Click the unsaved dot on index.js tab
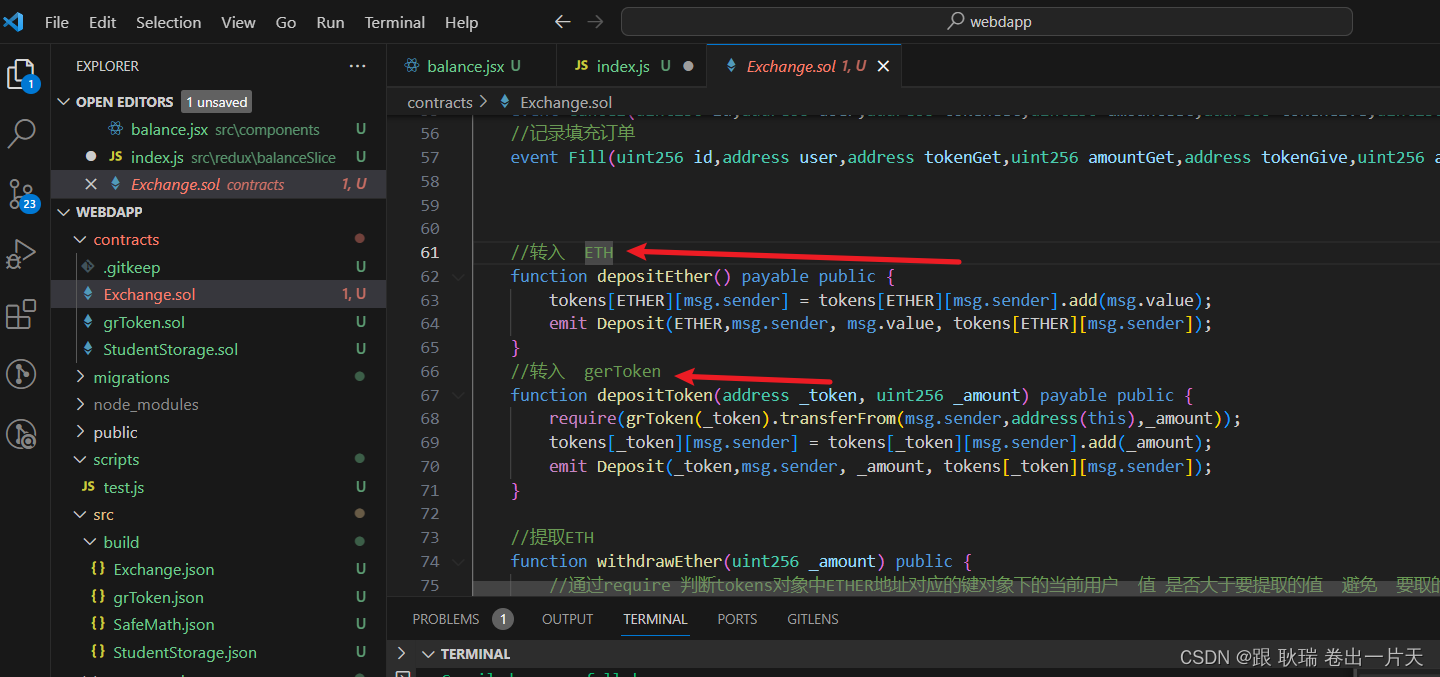Viewport: 1440px width, 677px height. (x=688, y=66)
